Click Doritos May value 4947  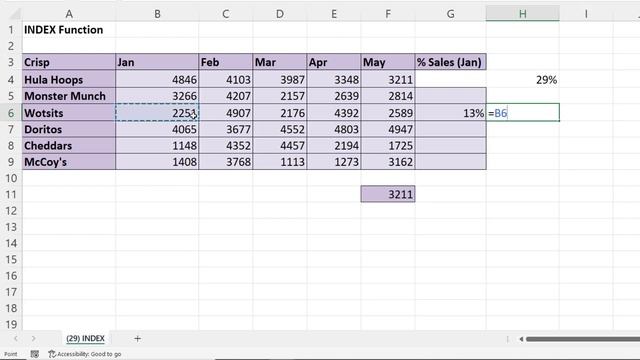pos(388,129)
